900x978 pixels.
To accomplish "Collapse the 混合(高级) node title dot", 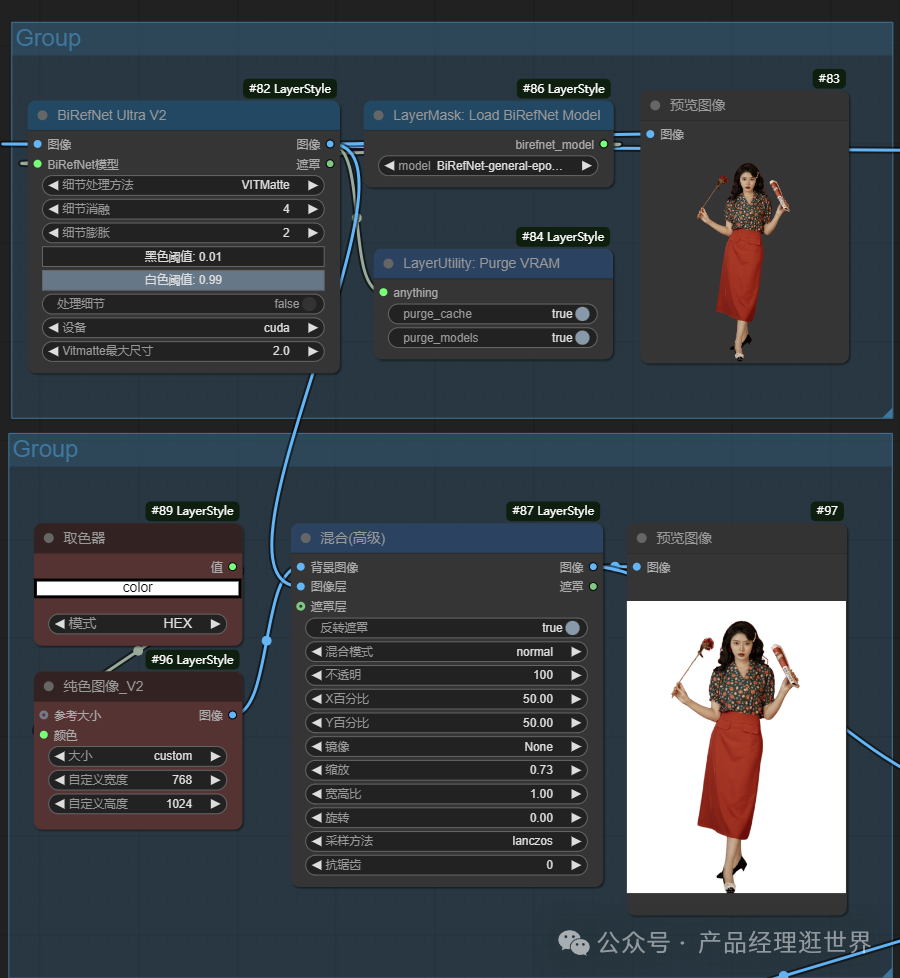I will pos(306,538).
